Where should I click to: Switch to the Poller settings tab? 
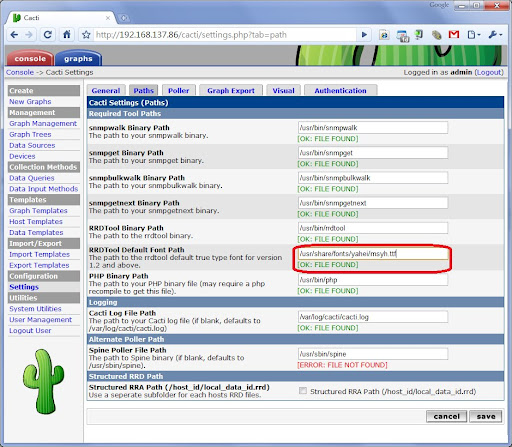tap(178, 90)
